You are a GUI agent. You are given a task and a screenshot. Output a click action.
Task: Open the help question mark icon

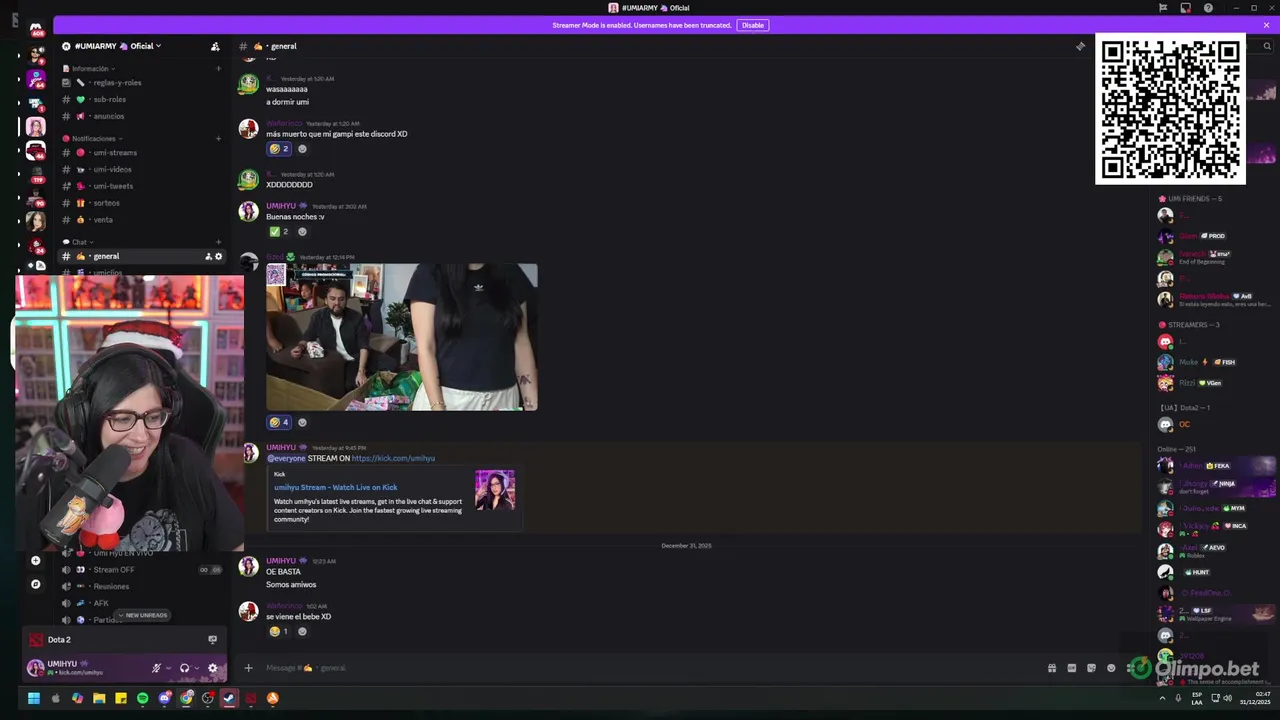tap(1208, 8)
